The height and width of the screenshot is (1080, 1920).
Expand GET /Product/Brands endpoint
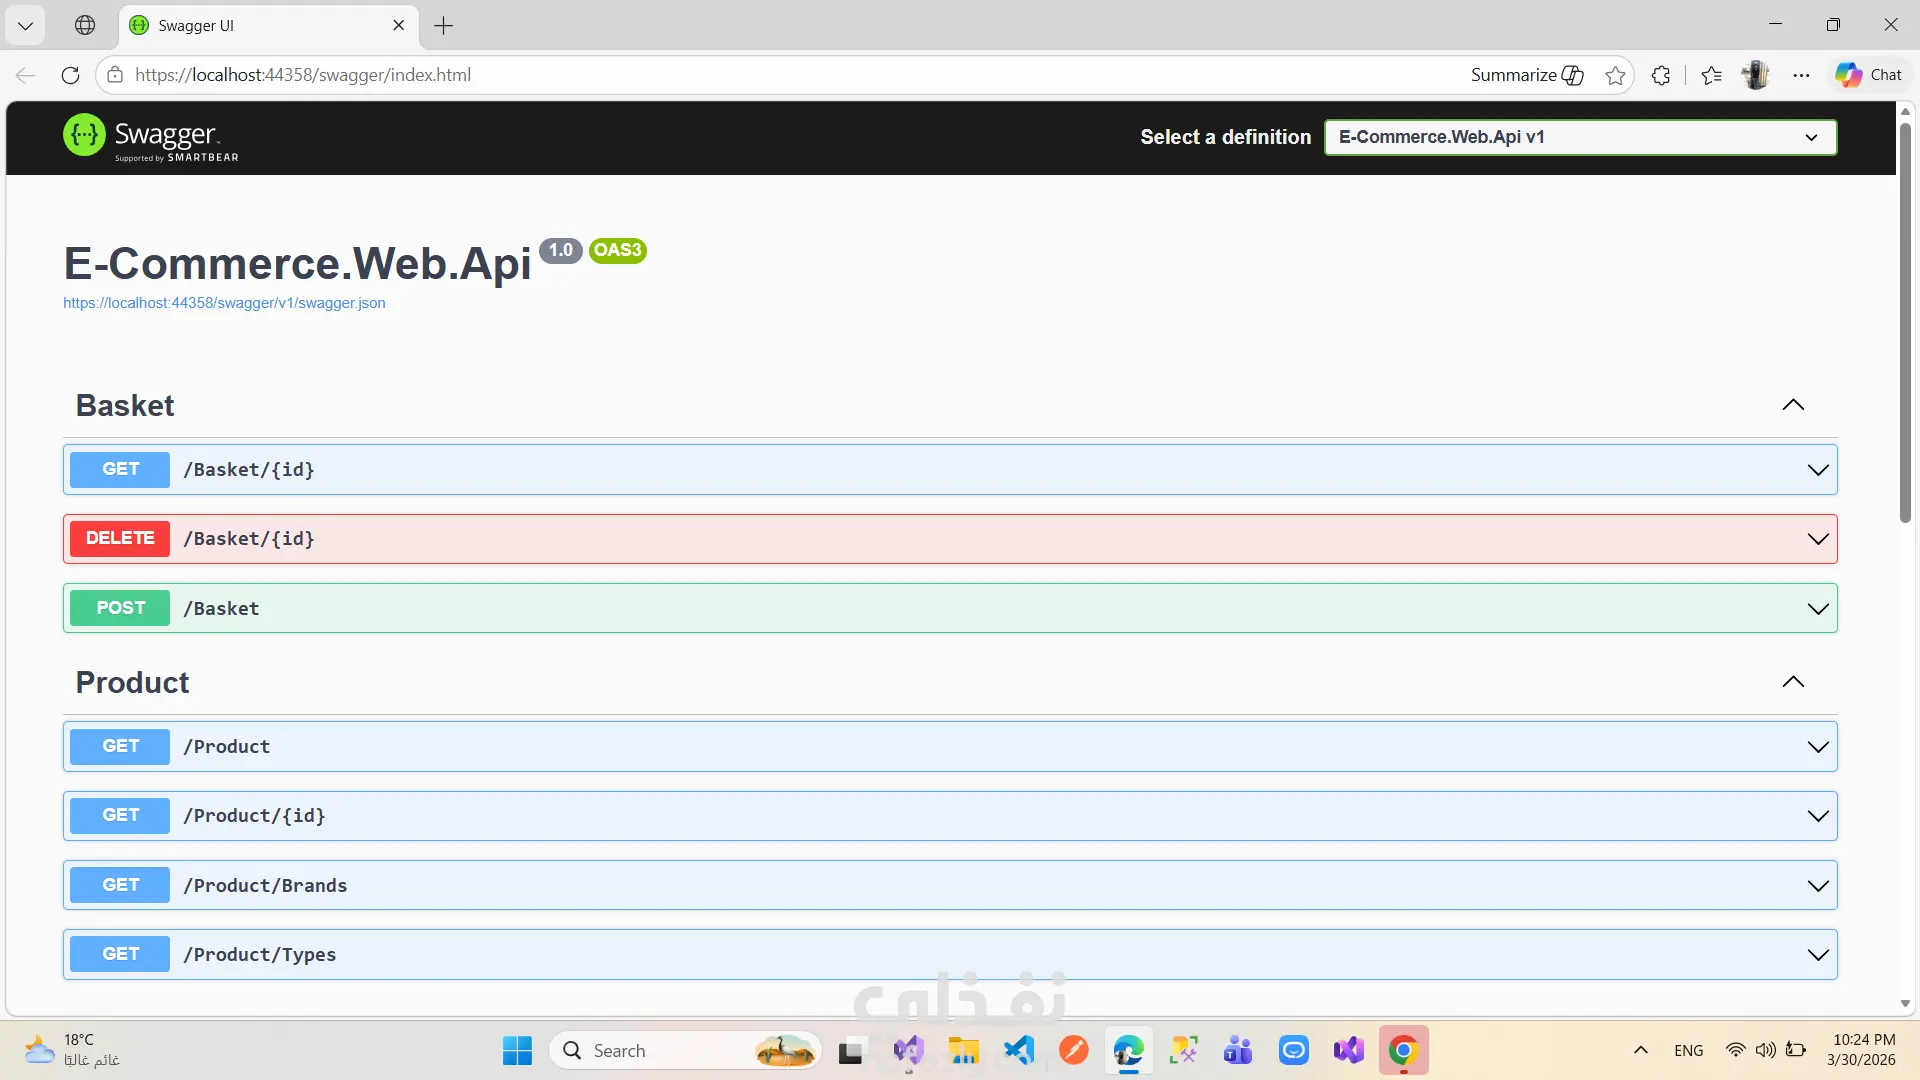click(x=1817, y=885)
